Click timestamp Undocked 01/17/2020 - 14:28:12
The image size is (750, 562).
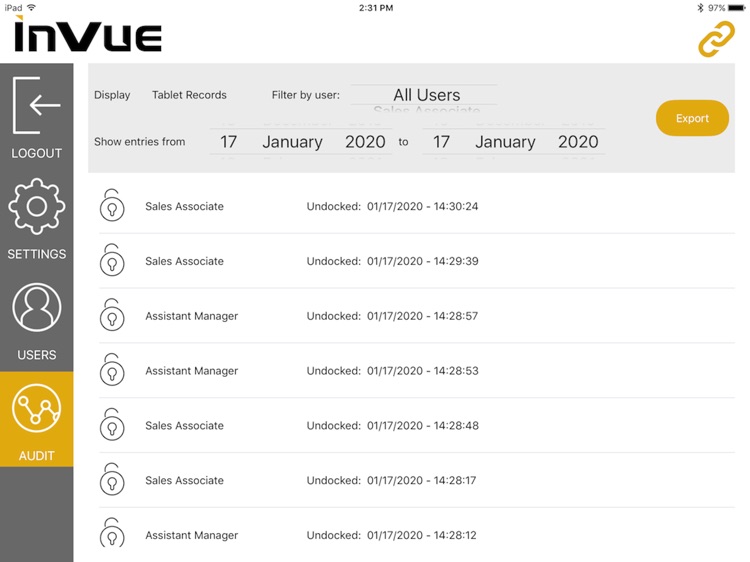391,535
